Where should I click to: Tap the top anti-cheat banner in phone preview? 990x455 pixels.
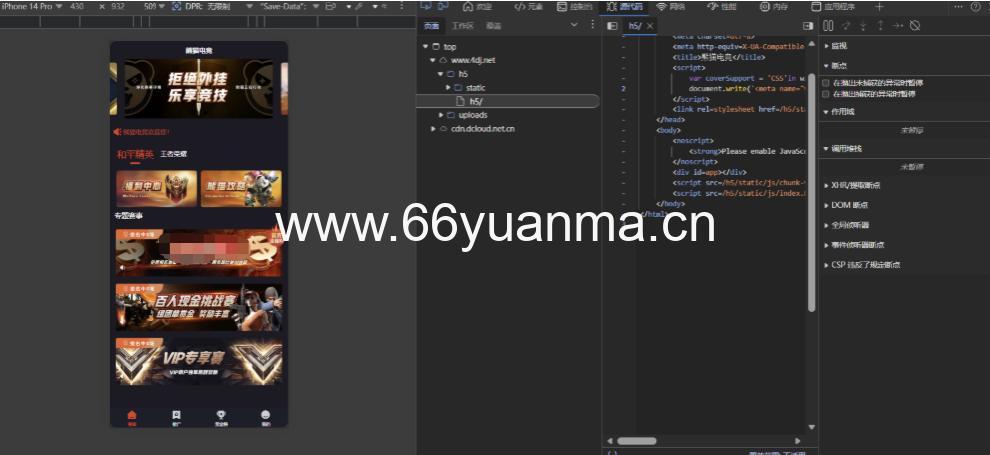click(198, 88)
